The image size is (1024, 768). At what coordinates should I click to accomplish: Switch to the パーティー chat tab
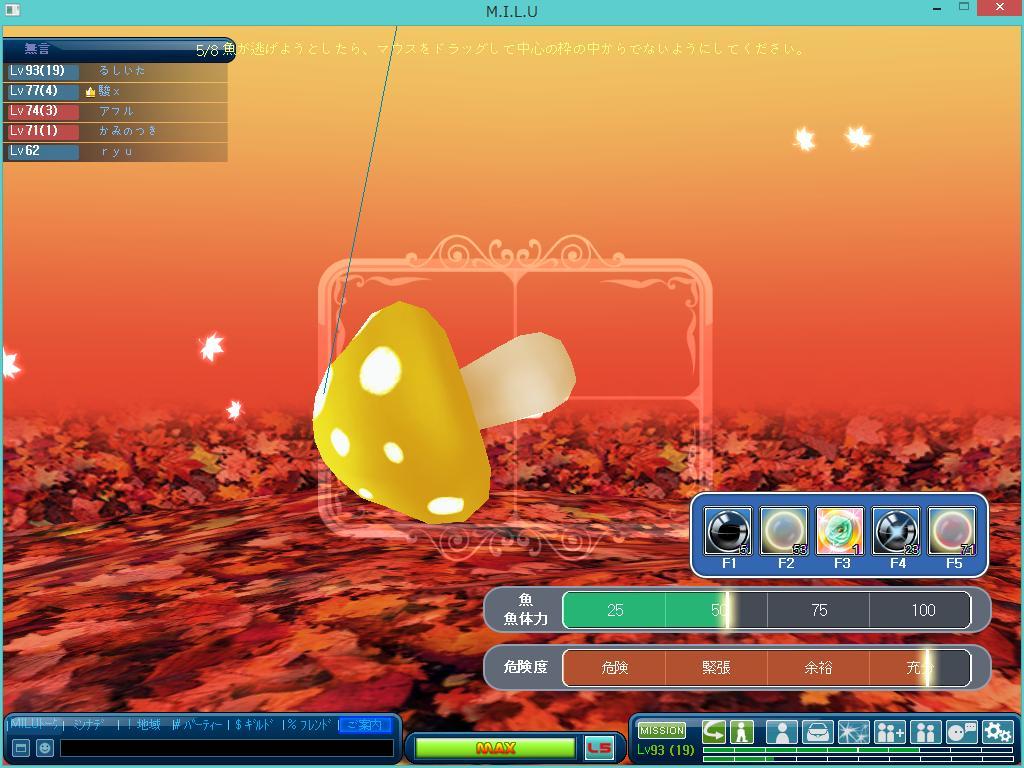[202, 724]
